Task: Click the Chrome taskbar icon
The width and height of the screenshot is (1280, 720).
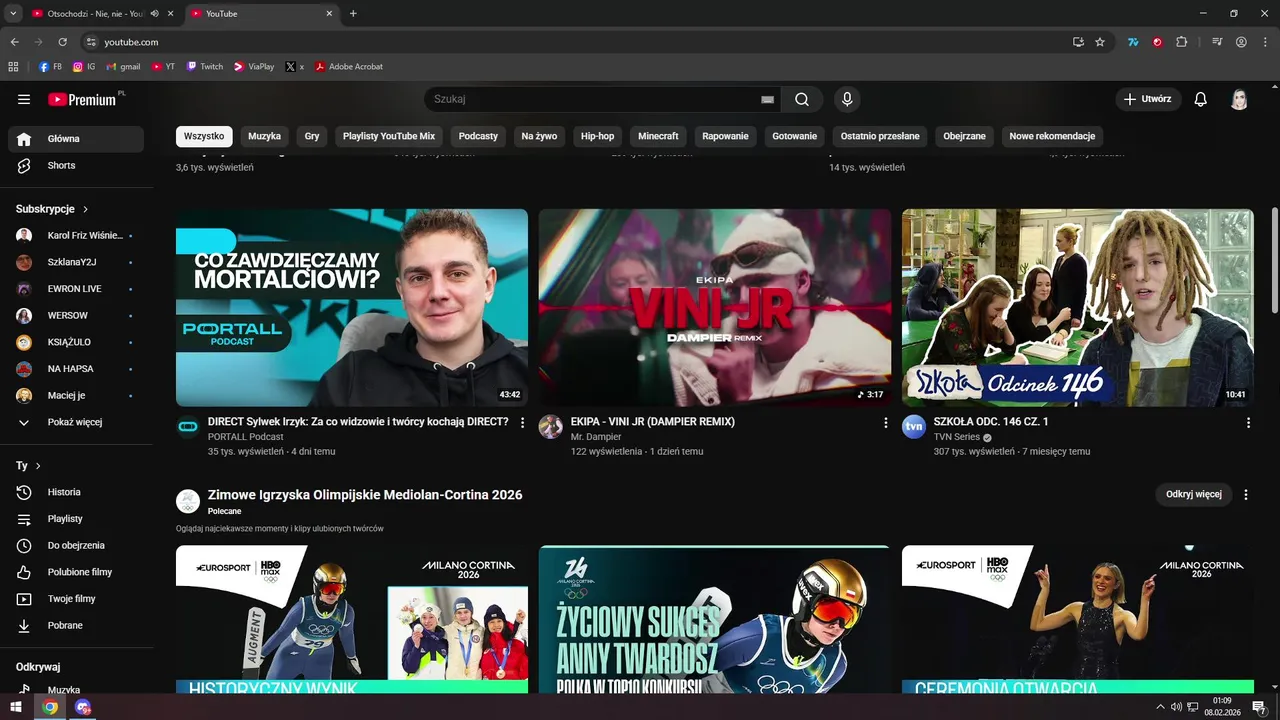Action: click(50, 707)
